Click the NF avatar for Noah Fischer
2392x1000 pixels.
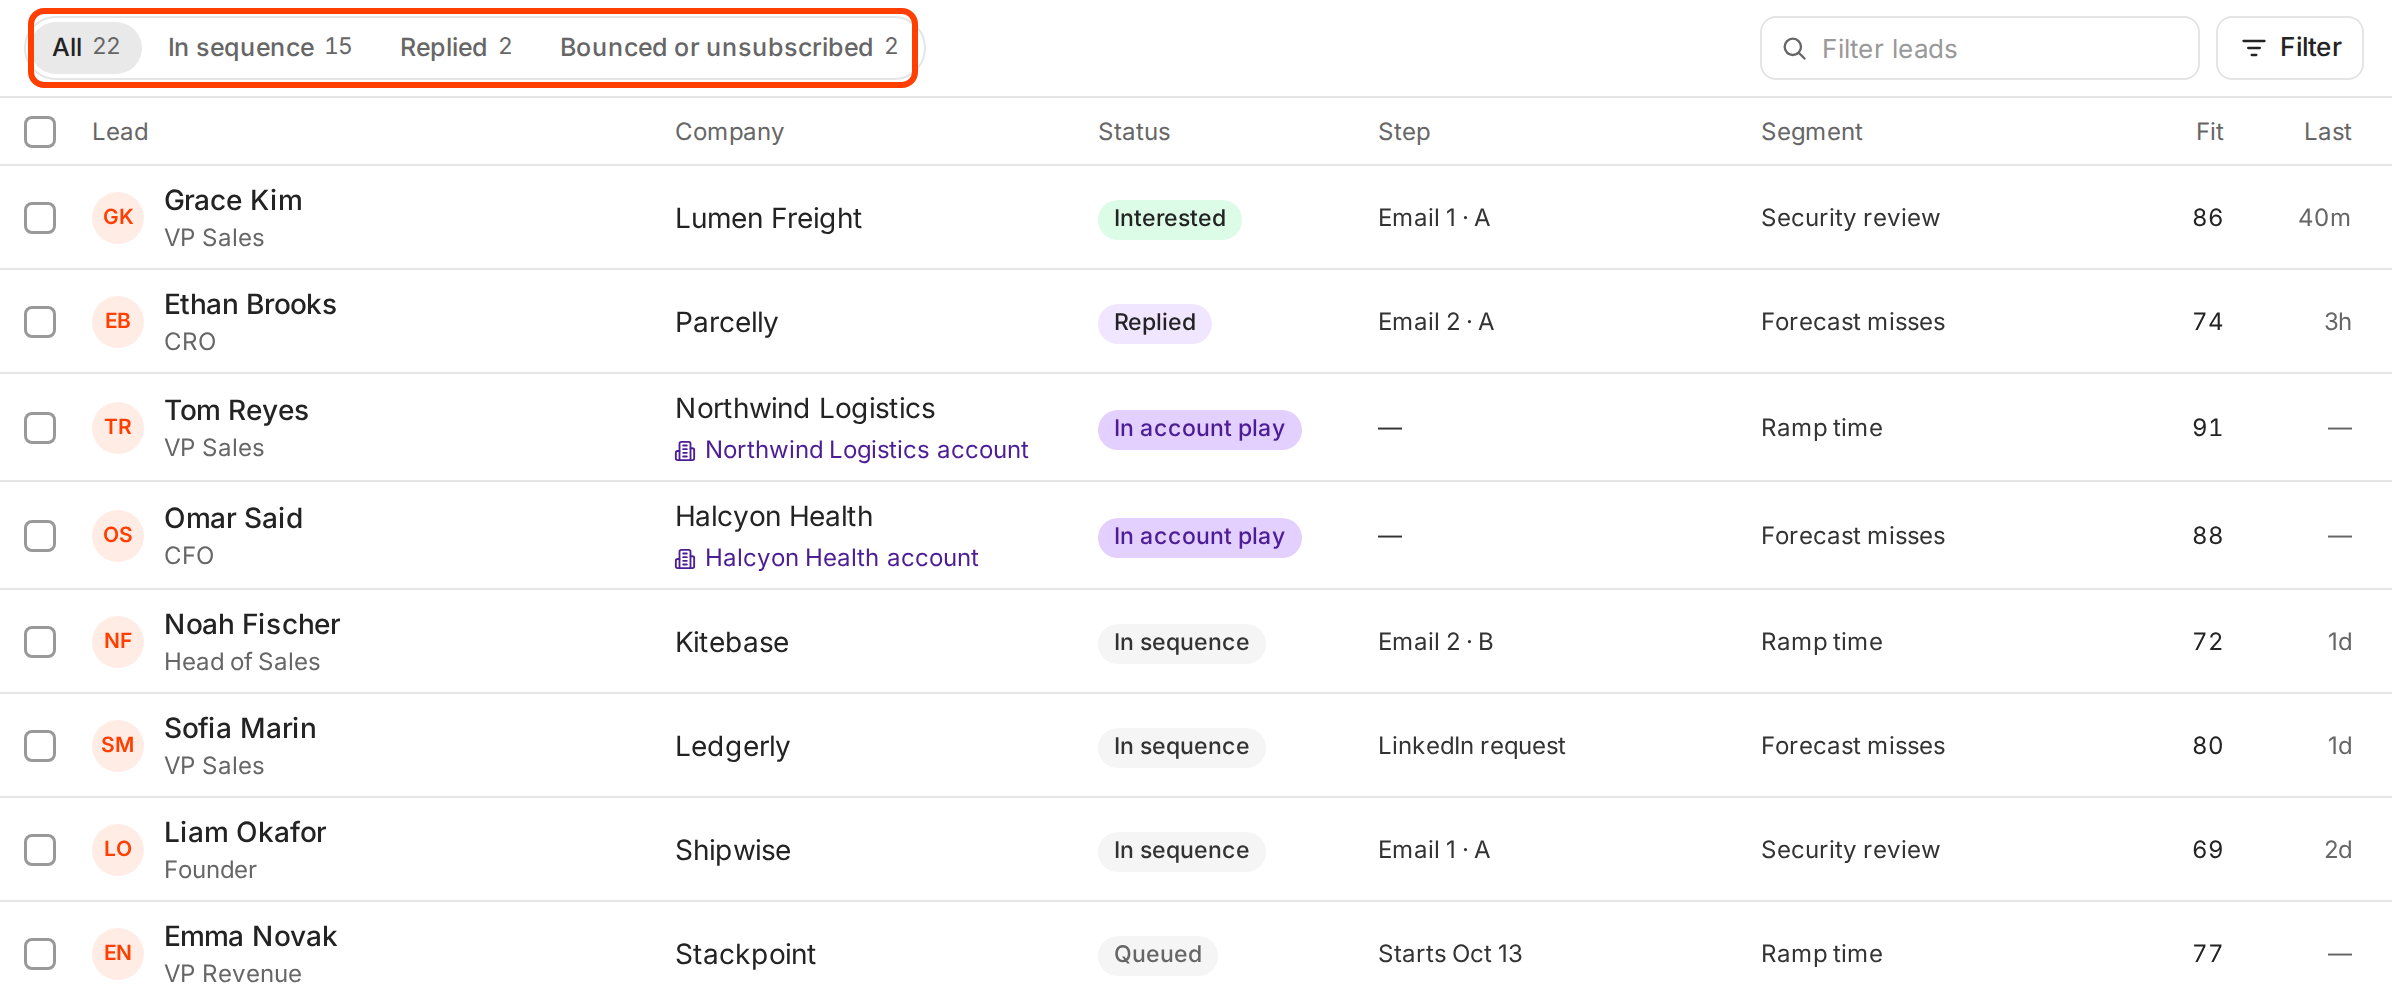click(118, 642)
